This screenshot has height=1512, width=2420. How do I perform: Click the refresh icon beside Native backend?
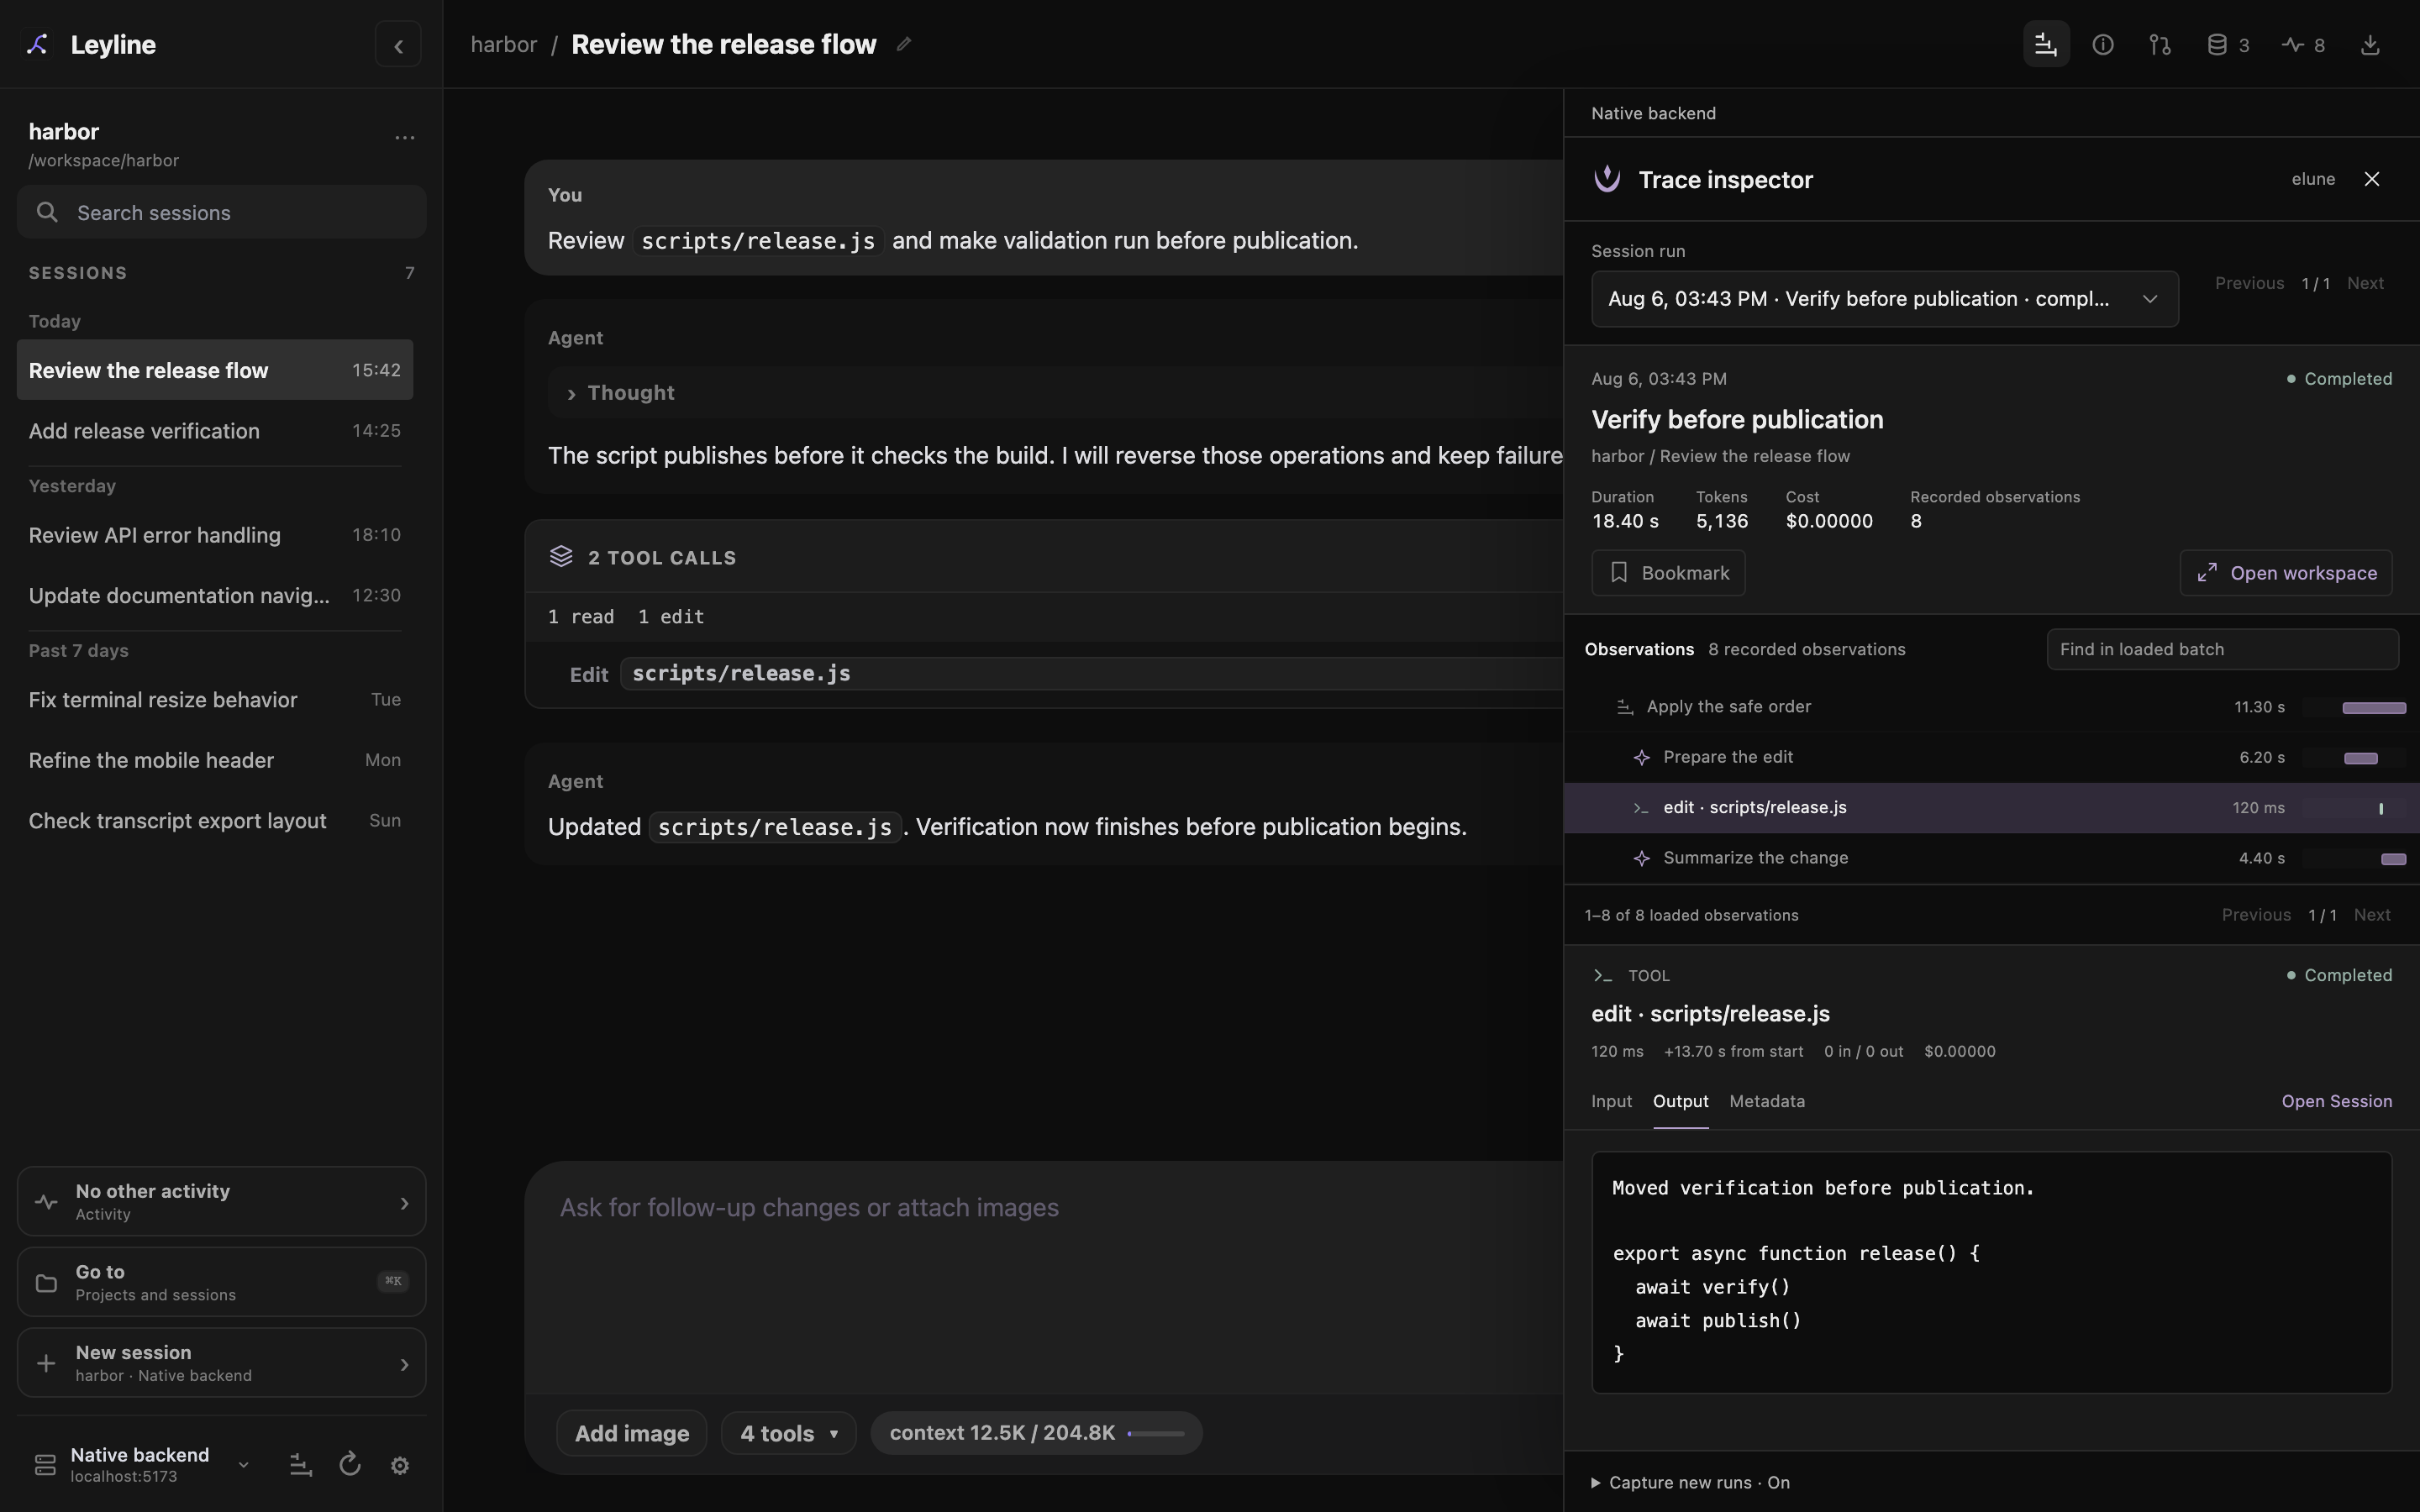[350, 1465]
